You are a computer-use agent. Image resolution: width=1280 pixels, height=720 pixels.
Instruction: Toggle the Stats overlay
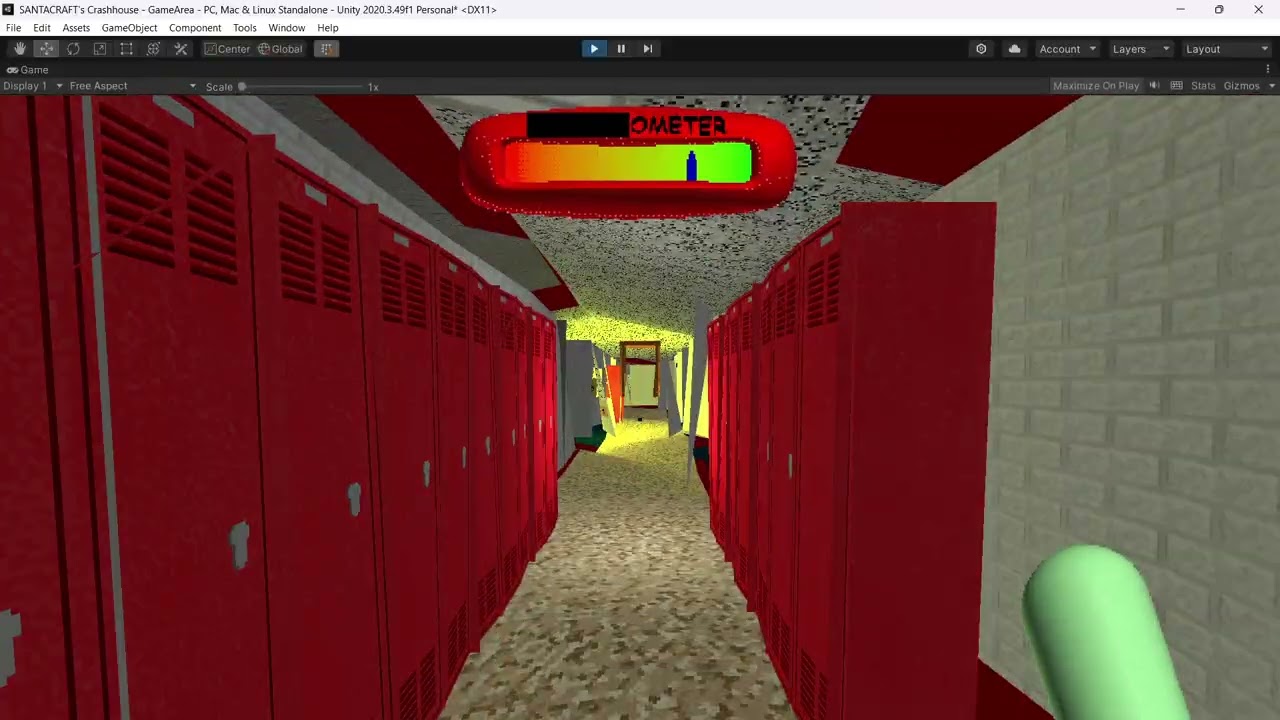point(1203,86)
